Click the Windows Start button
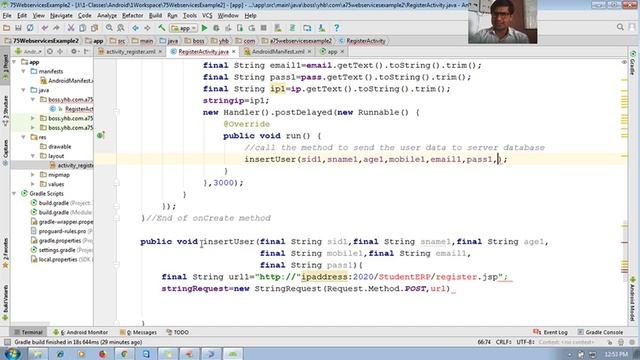This screenshot has width=640, height=360. [12, 353]
